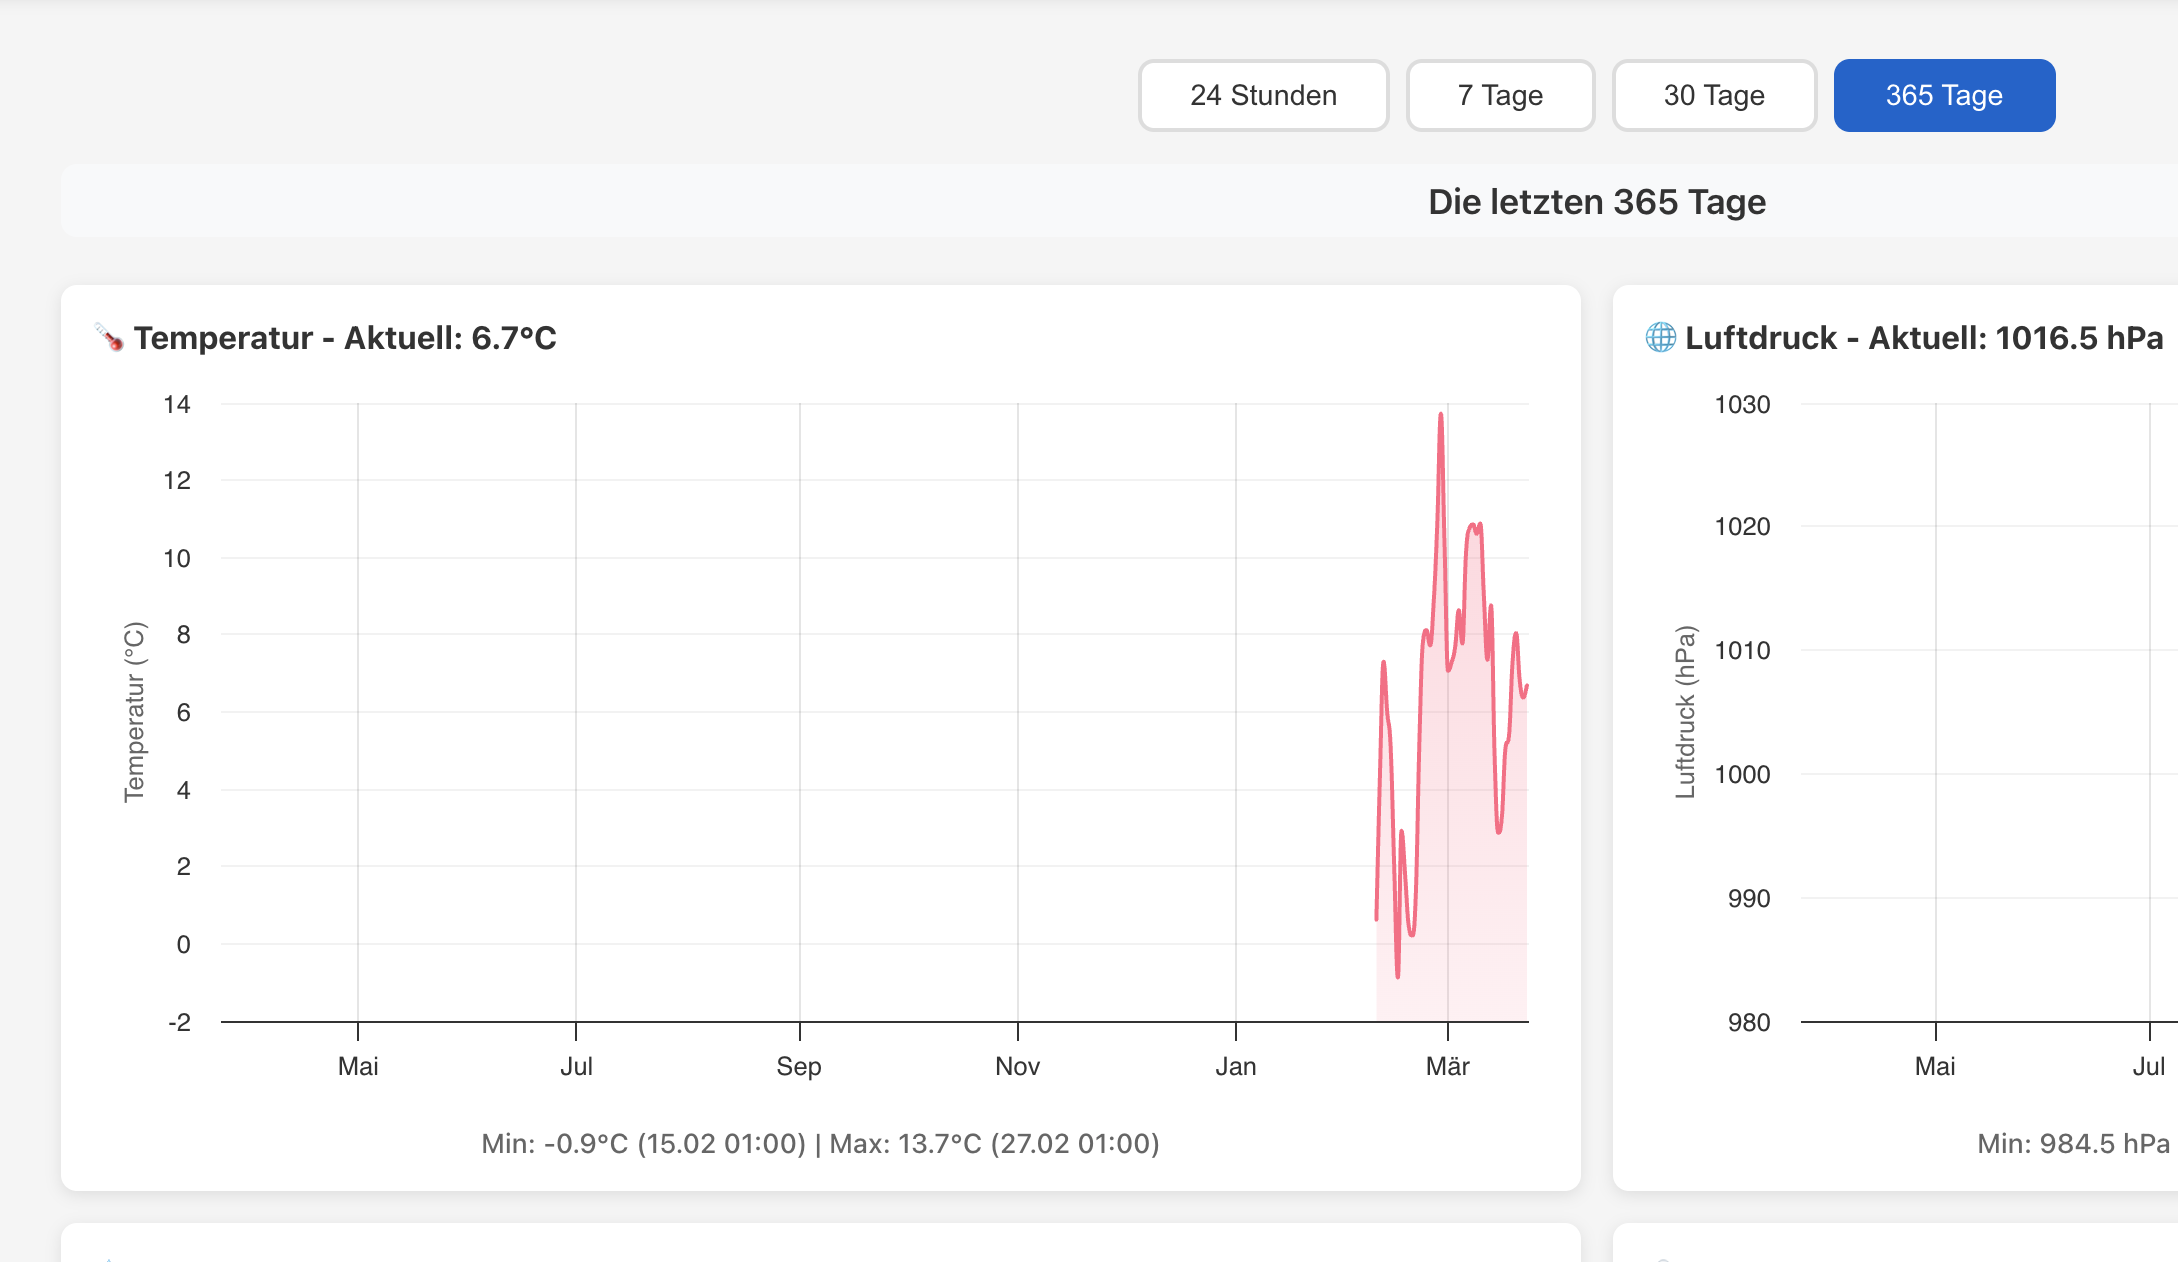Click the Min/Max temperature summary text
The height and width of the screenshot is (1262, 2178).
(820, 1143)
